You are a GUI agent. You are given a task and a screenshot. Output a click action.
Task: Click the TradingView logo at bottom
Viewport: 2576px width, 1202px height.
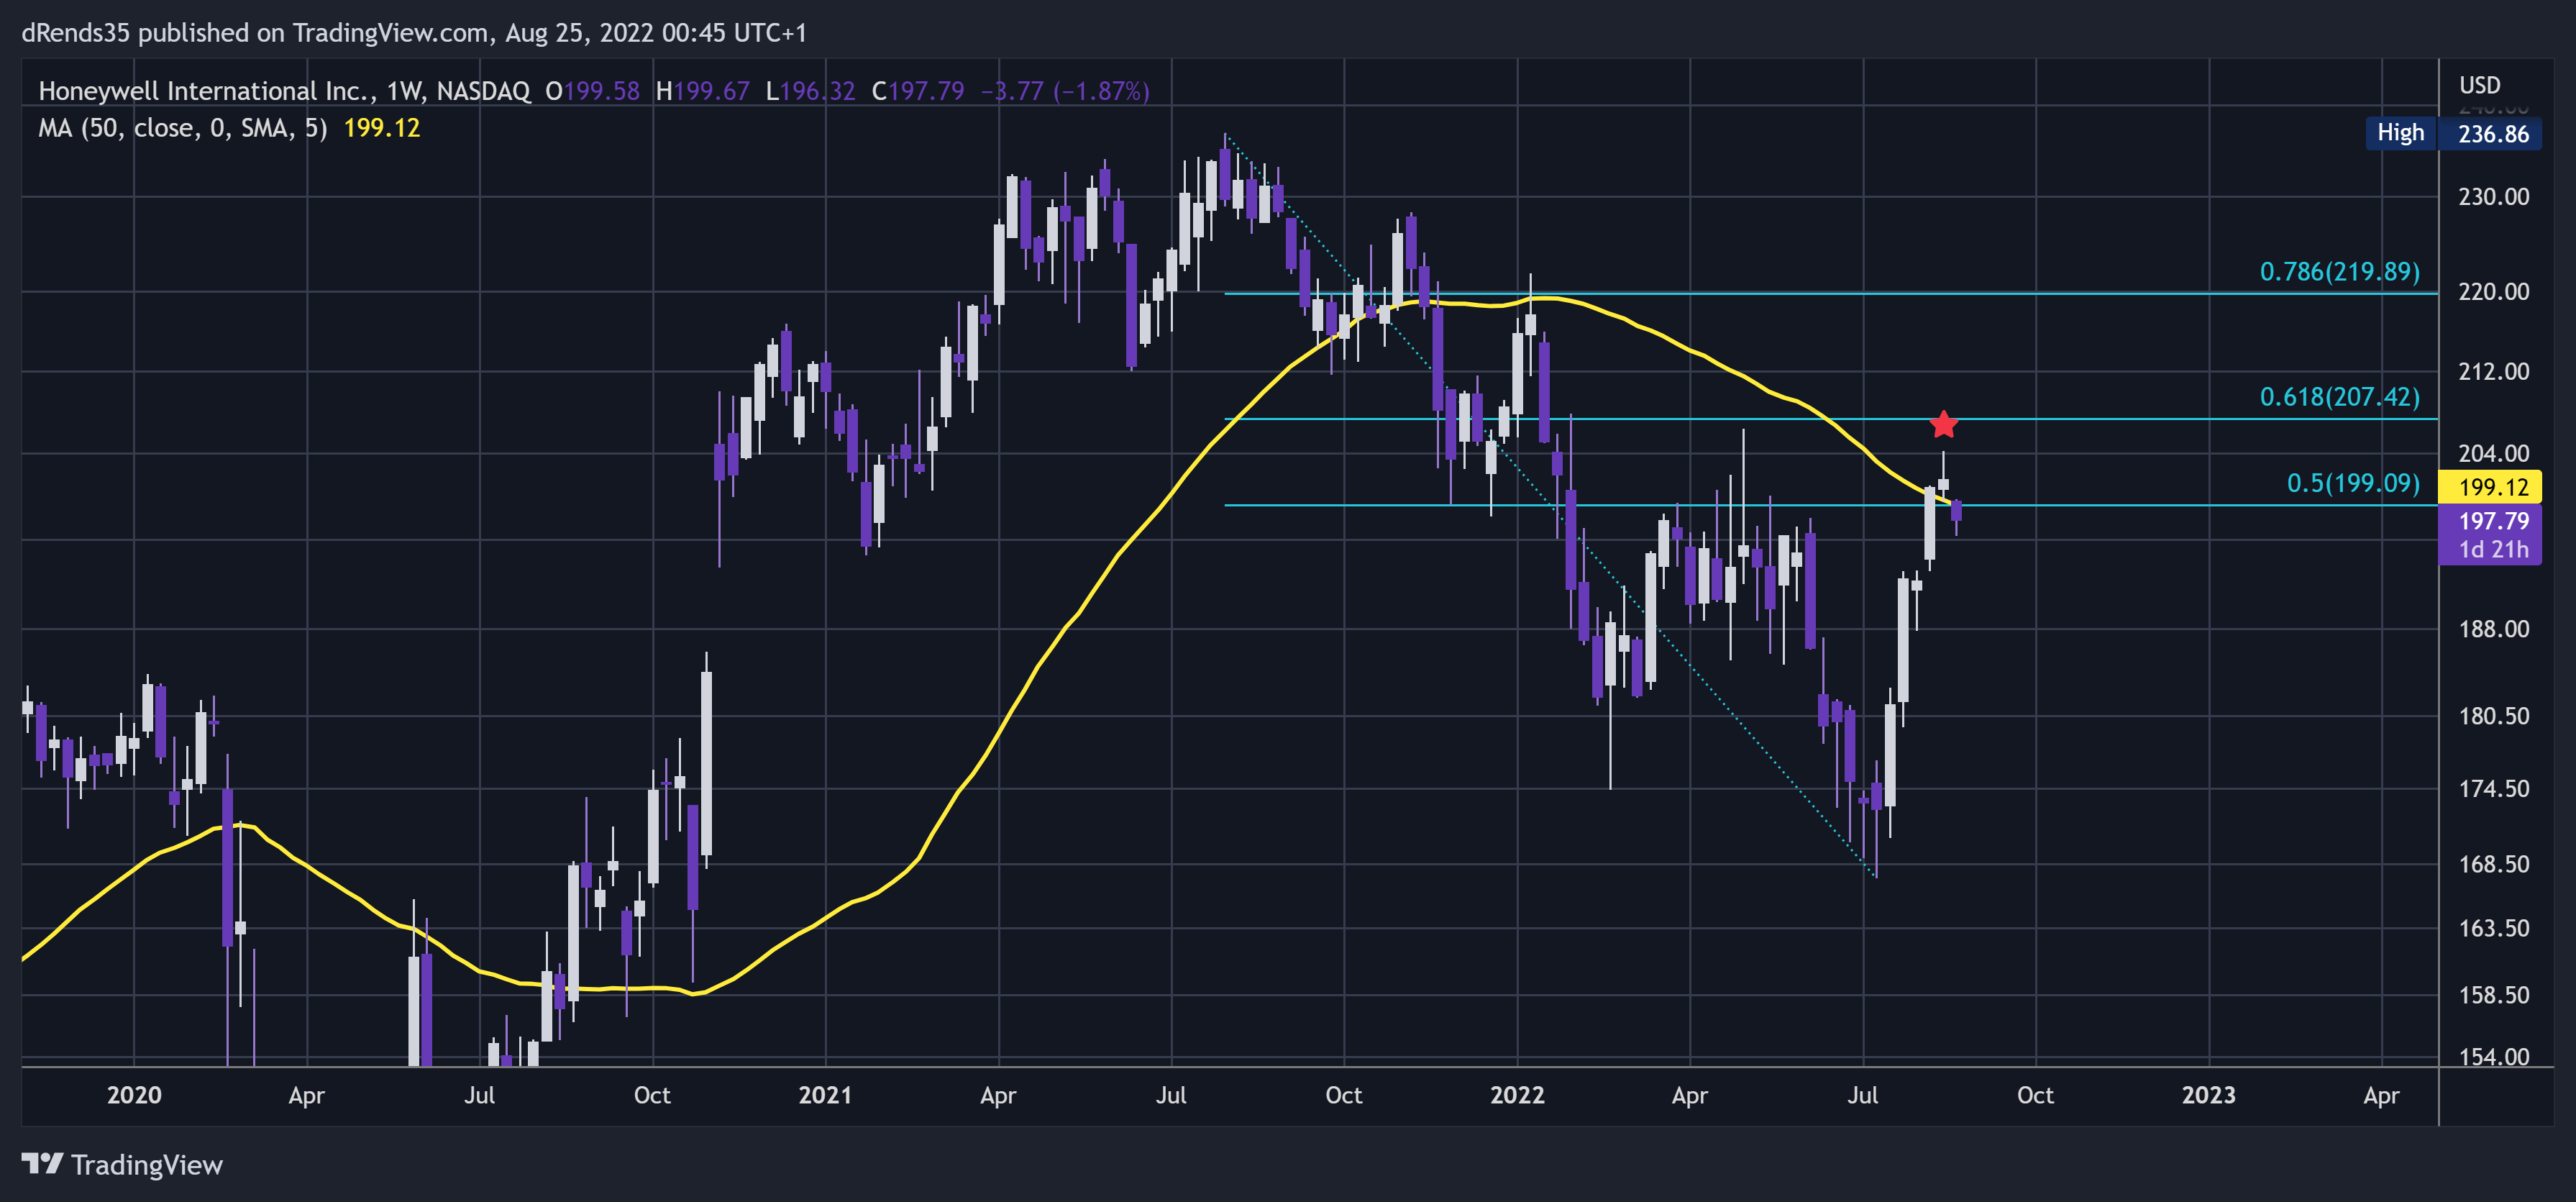click(x=122, y=1165)
